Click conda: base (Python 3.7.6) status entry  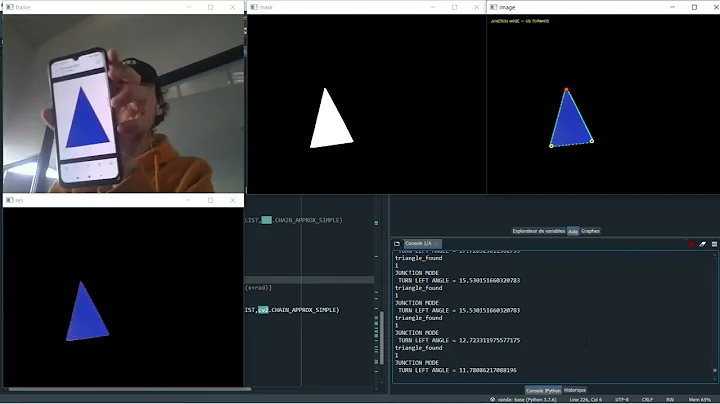click(527, 399)
